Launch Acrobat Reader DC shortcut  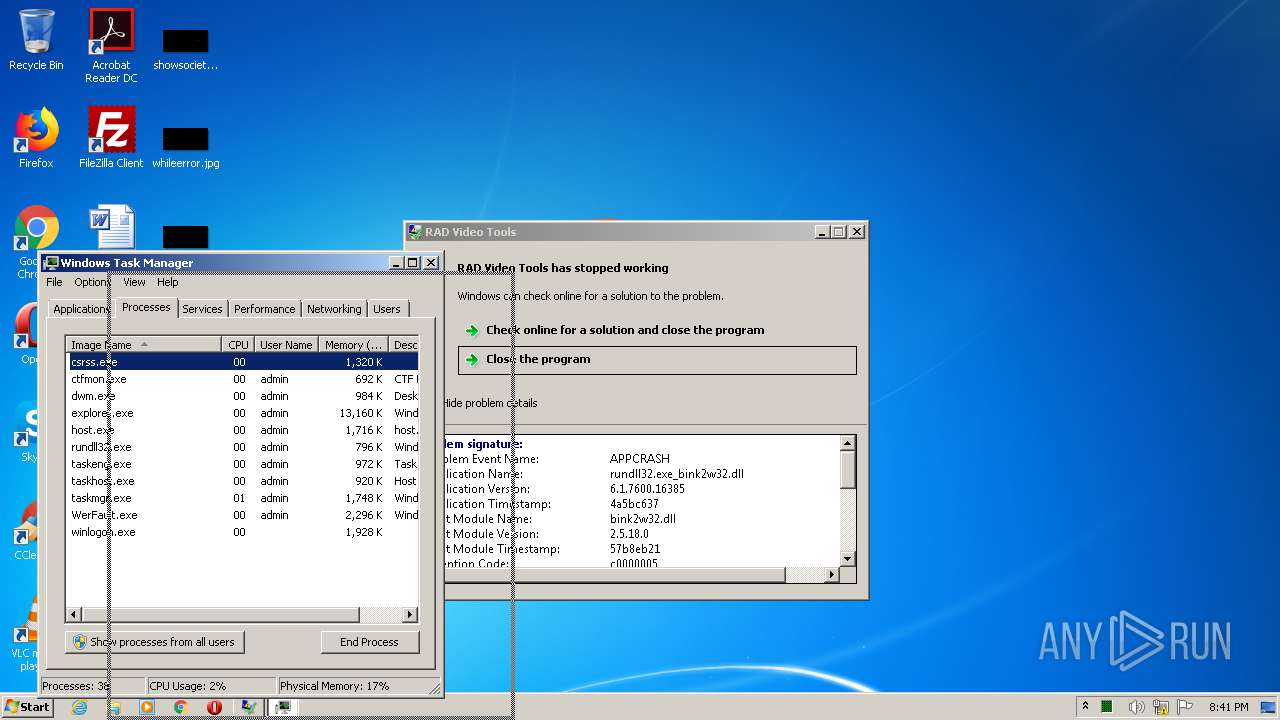[x=111, y=46]
